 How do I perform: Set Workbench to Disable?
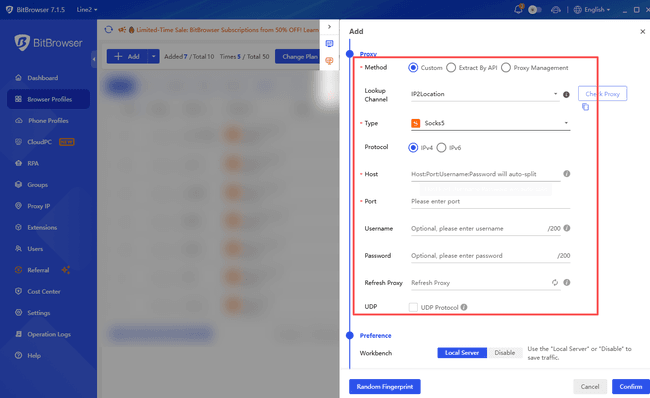point(505,353)
